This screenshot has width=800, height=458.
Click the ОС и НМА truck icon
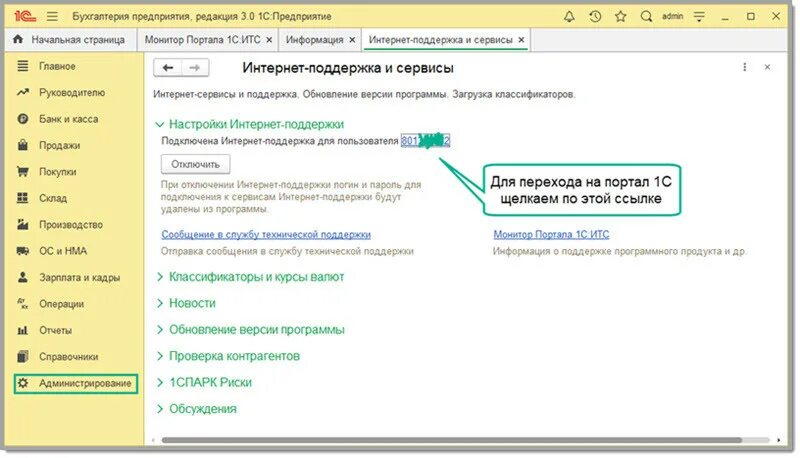coord(22,250)
